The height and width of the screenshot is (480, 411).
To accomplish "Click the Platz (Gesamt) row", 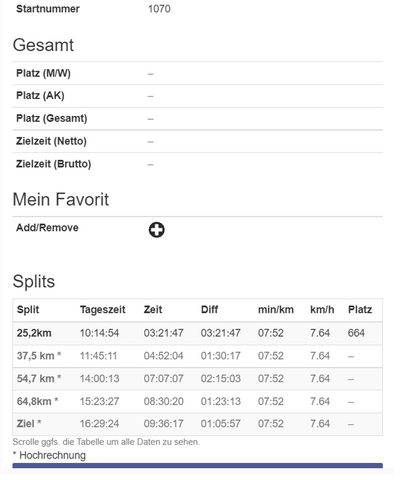I will coord(198,119).
